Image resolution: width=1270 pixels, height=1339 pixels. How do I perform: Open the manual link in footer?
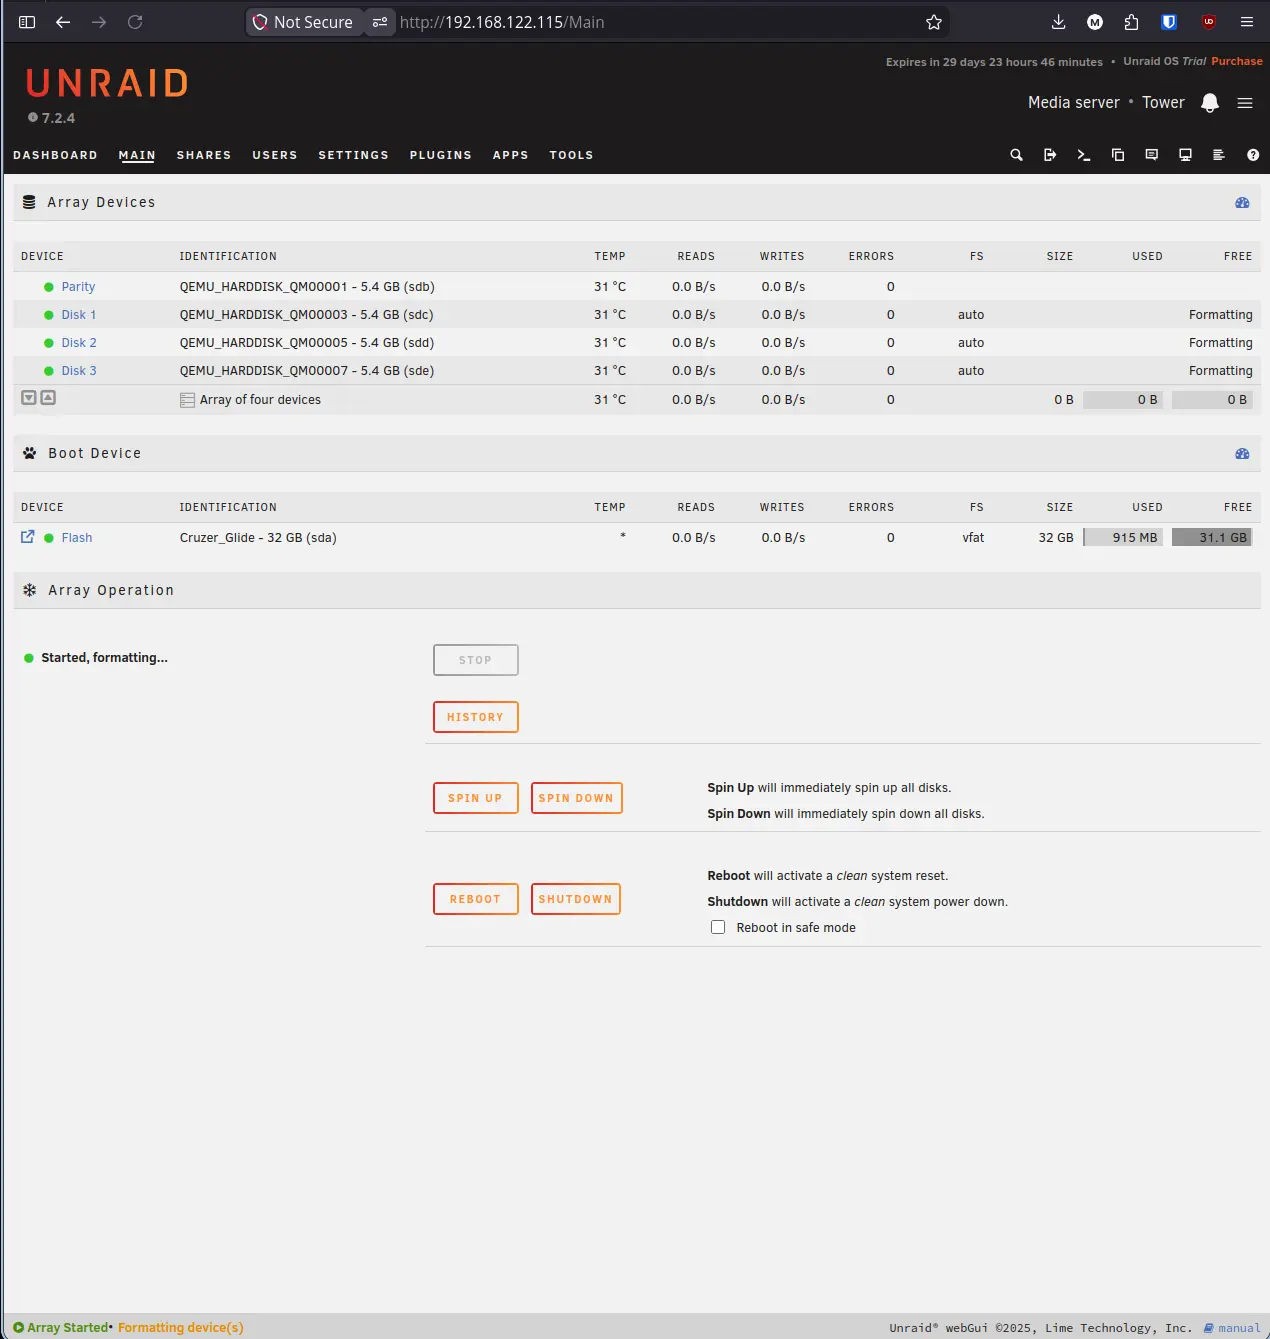click(x=1232, y=1328)
